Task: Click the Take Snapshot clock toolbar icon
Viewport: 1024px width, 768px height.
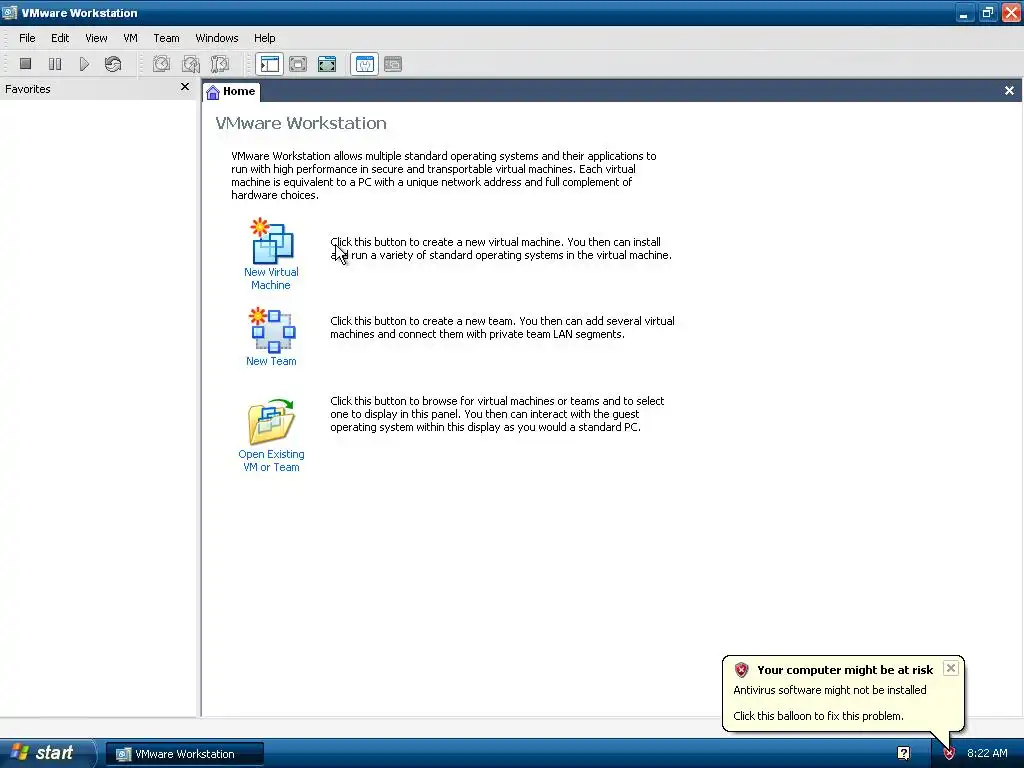Action: (x=162, y=64)
